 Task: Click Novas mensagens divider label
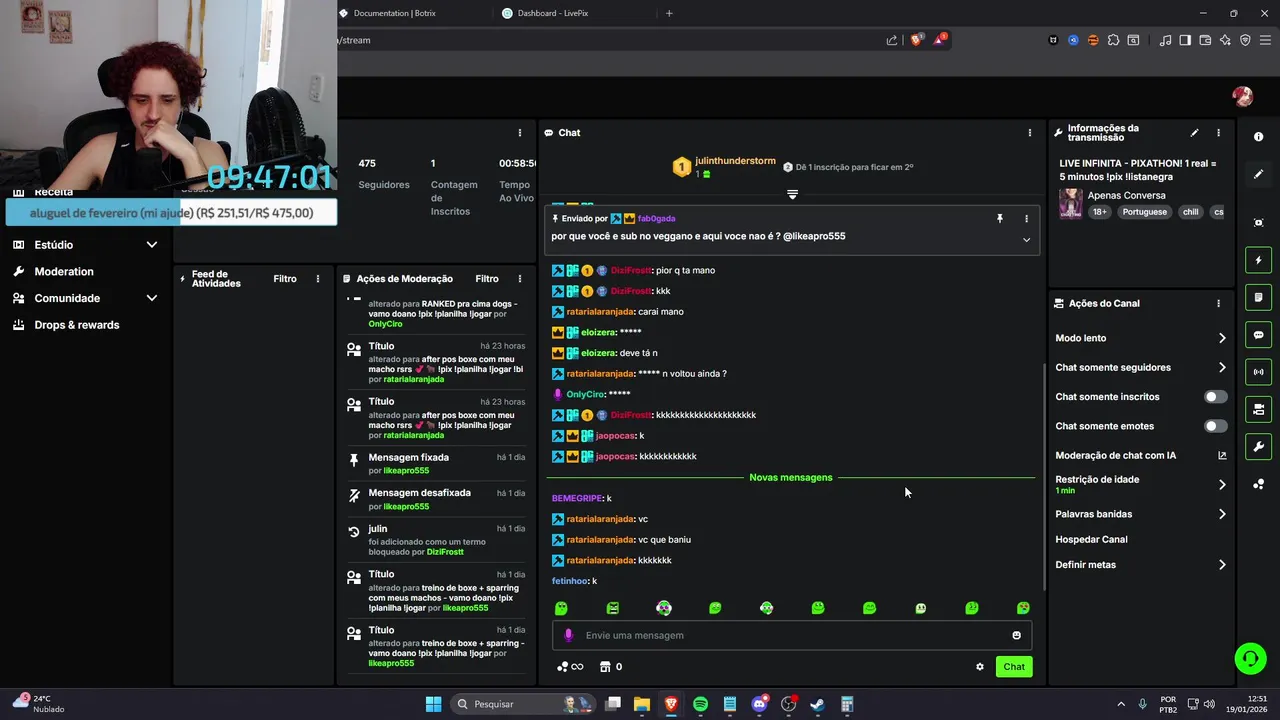click(791, 477)
